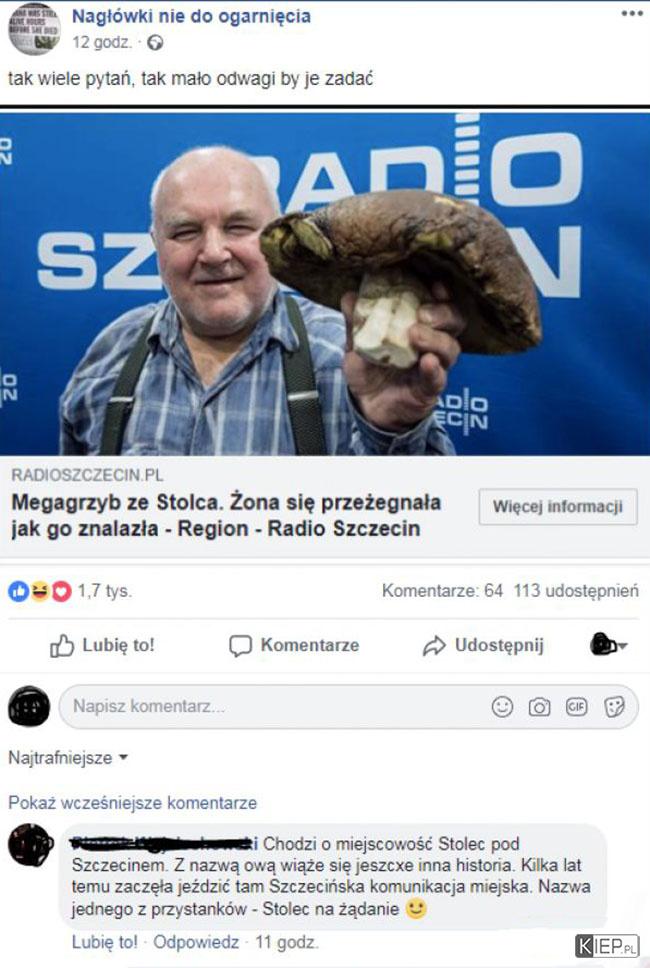This screenshot has height=968, width=650.
Task: Click the blue like reaction icon
Action: click(19, 591)
